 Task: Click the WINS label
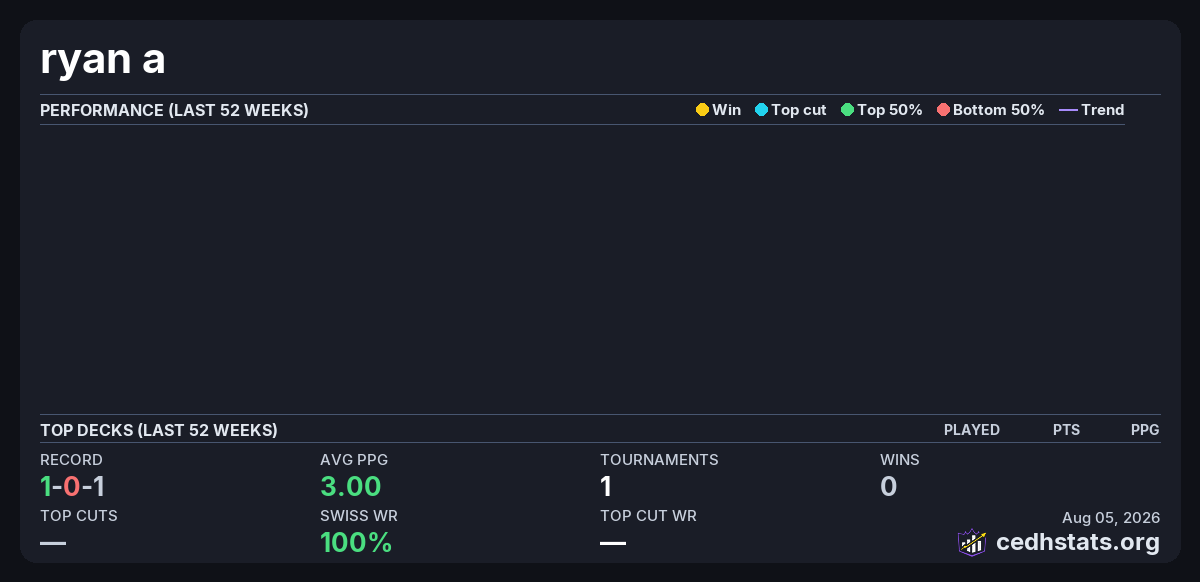(900, 460)
